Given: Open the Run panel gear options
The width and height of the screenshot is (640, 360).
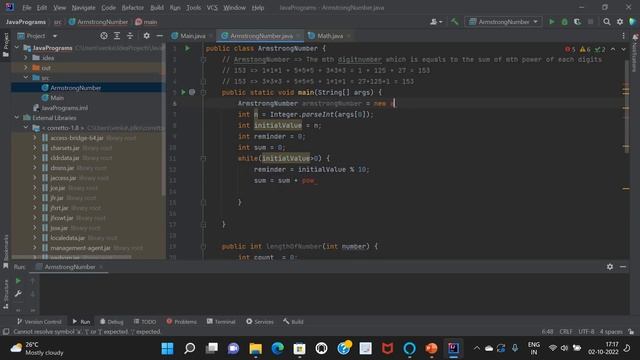Looking at the screenshot, I should coord(610,267).
